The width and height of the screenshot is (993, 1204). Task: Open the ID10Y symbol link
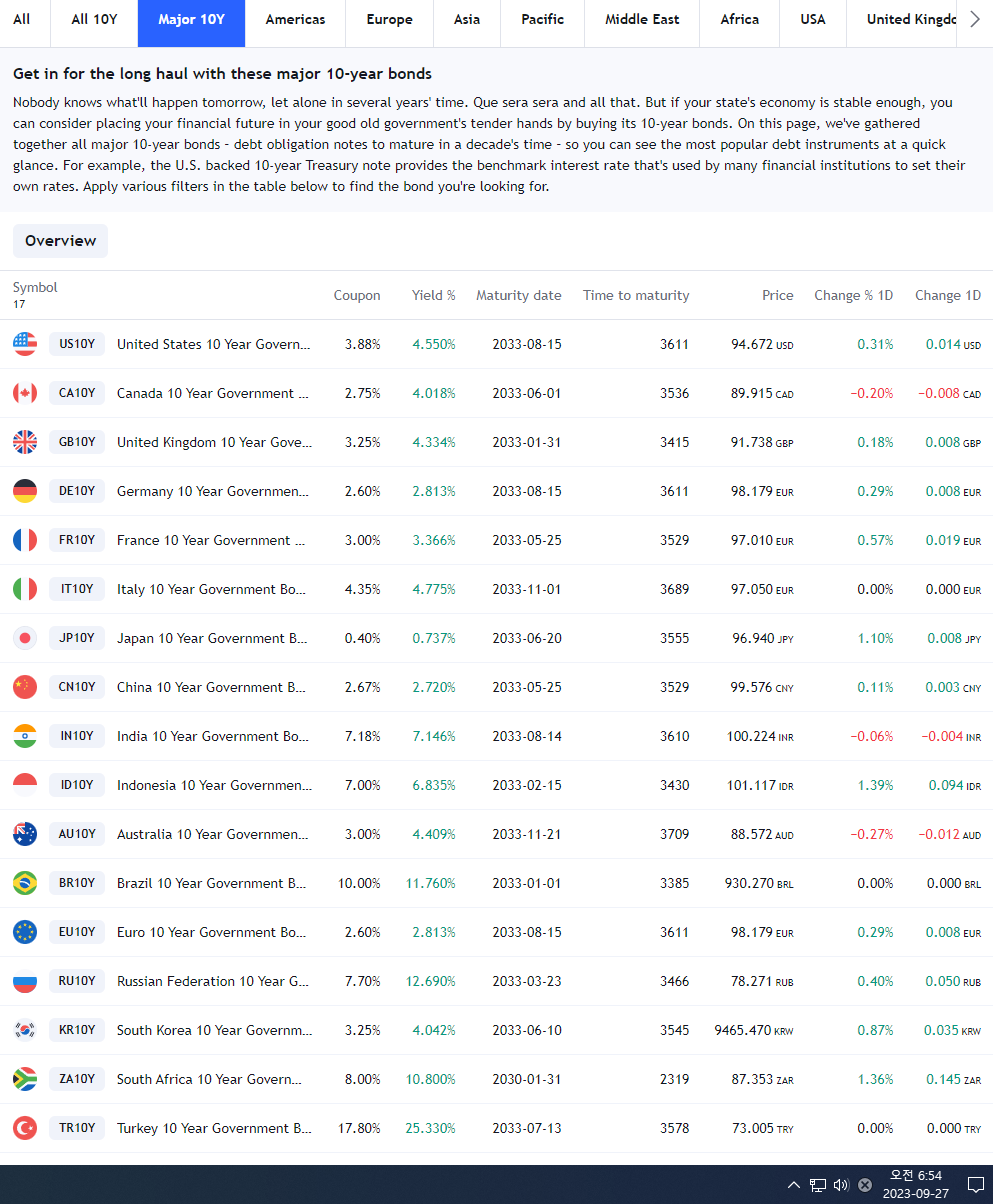(77, 785)
